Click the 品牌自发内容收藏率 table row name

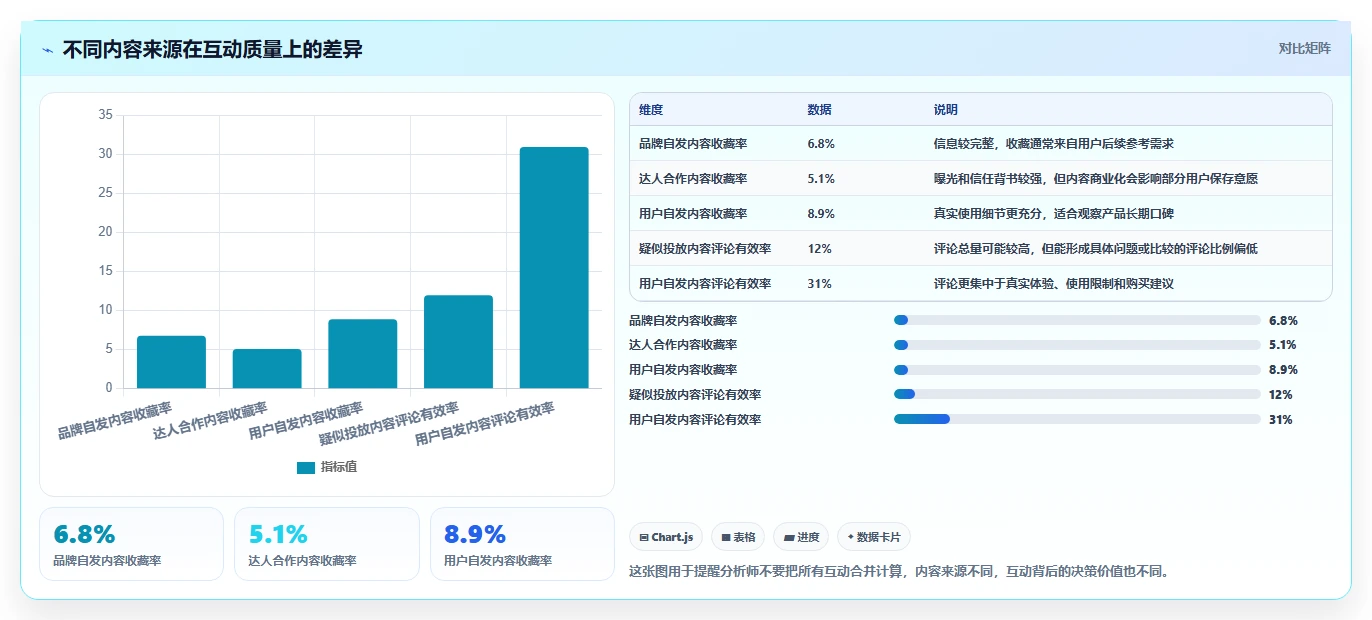(x=693, y=144)
